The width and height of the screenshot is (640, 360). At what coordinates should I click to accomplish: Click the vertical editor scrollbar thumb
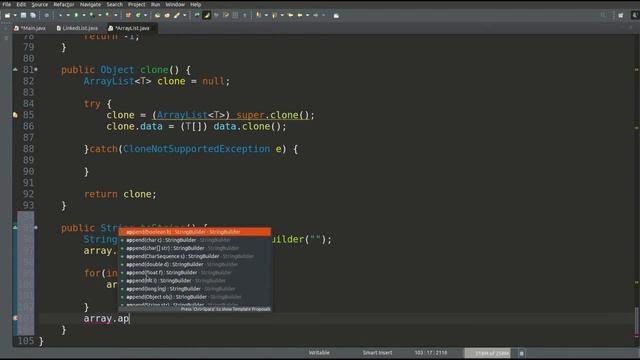click(636, 321)
